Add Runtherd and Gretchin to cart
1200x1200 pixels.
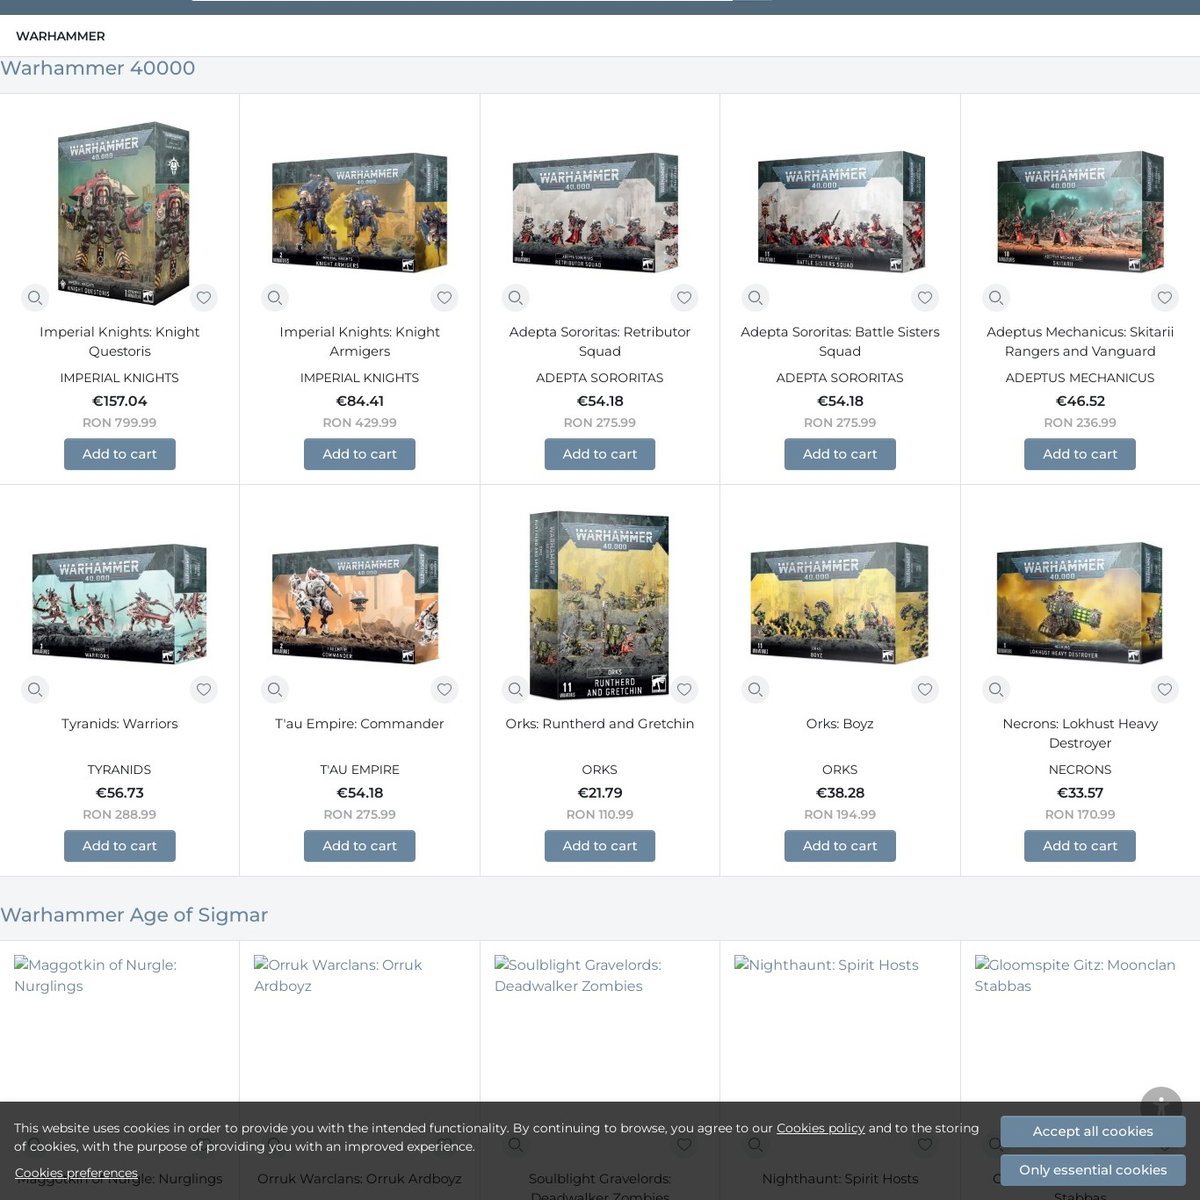[x=600, y=846]
